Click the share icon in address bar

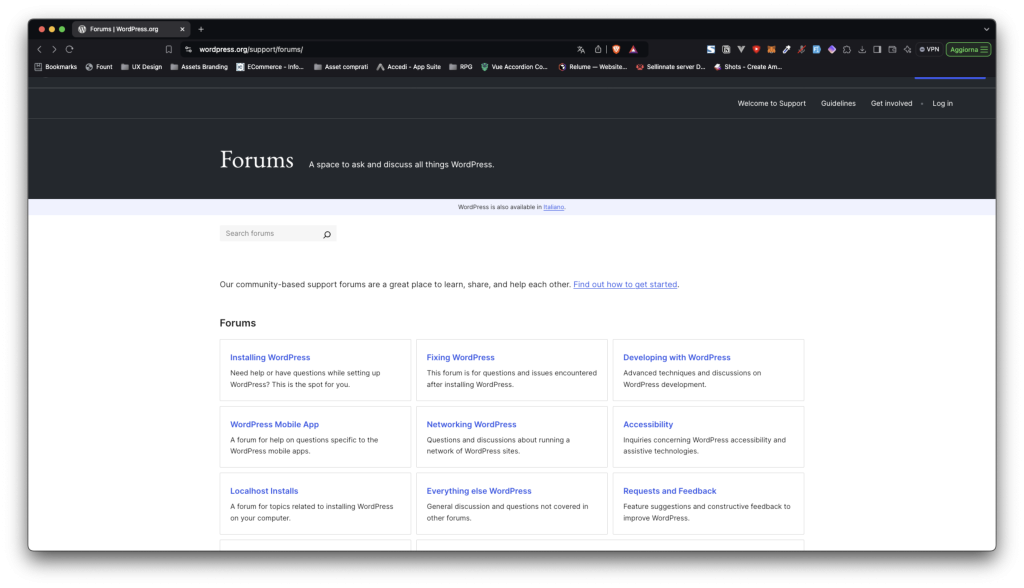pyautogui.click(x=598, y=49)
